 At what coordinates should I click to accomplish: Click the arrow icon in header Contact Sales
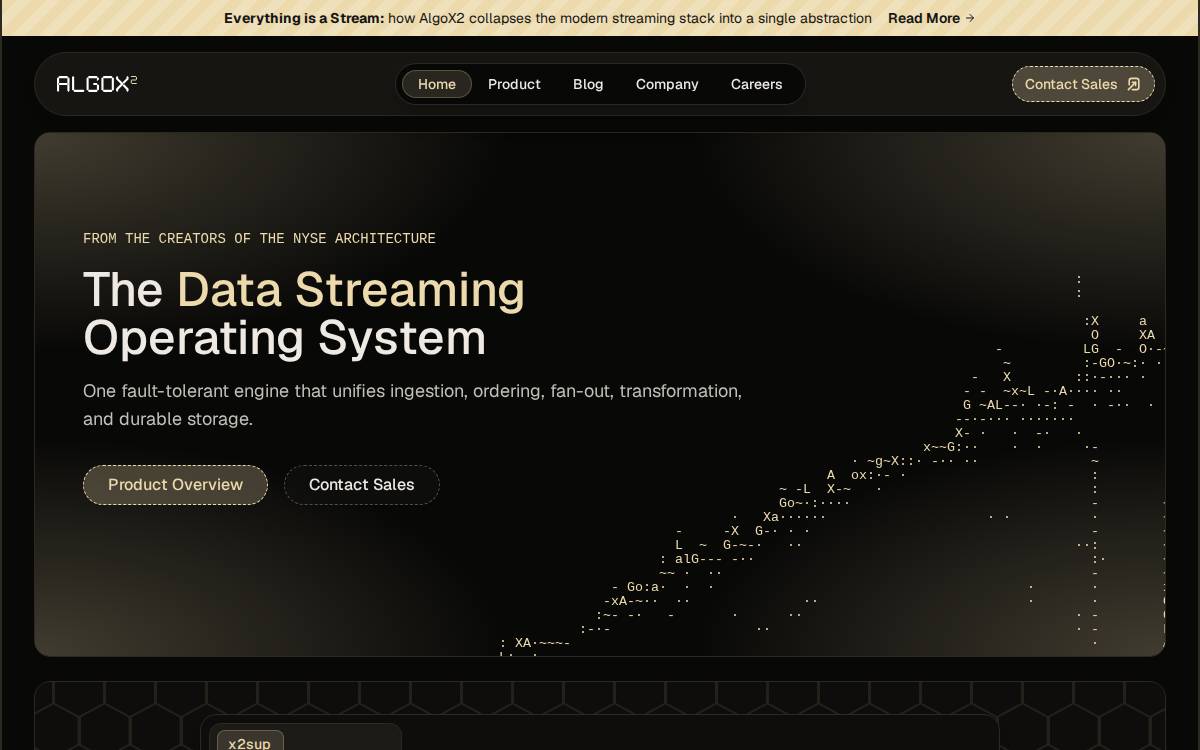(x=1134, y=84)
